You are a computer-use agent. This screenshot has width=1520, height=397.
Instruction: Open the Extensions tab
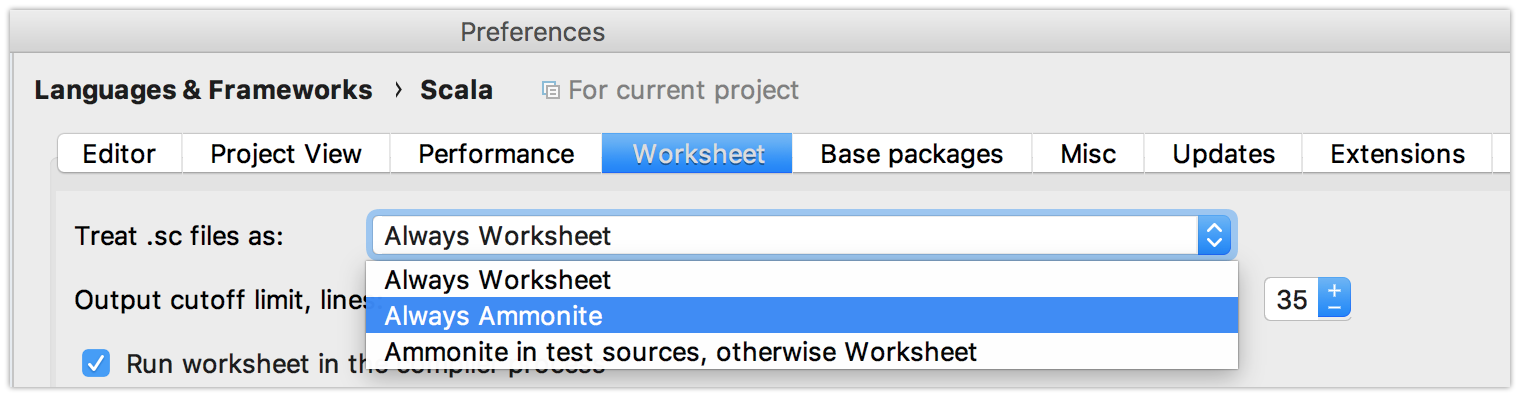(1397, 154)
